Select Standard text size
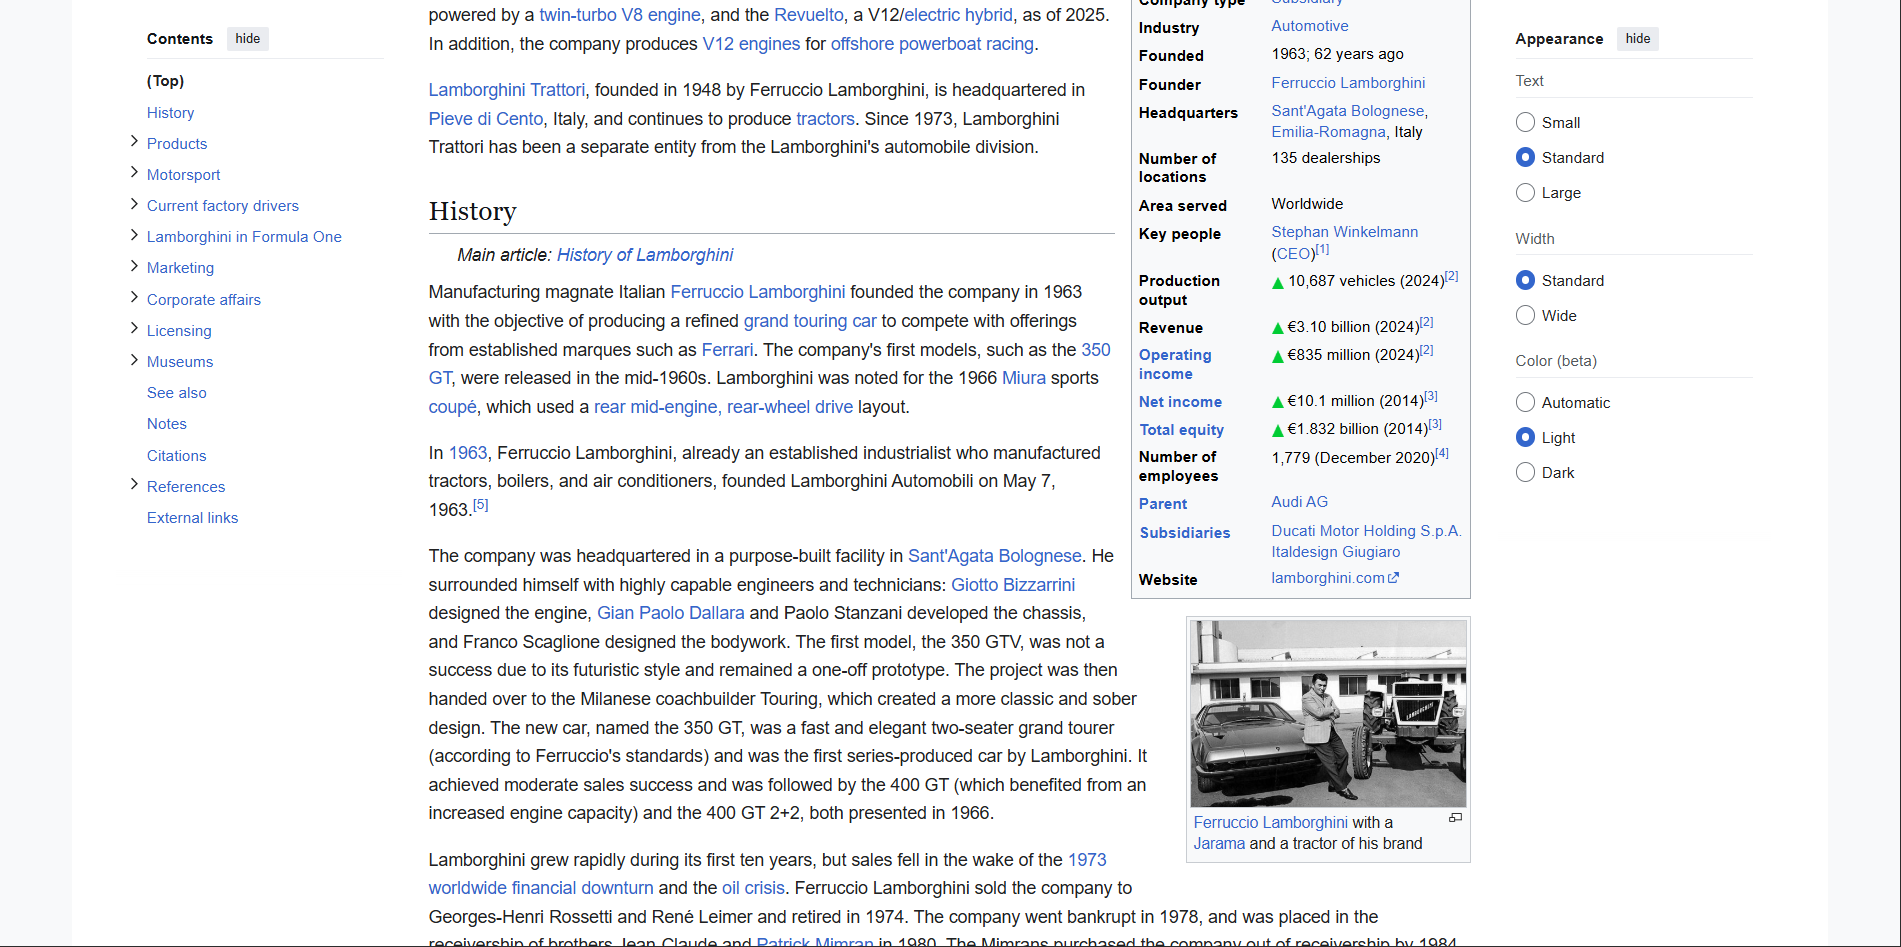The height and width of the screenshot is (947, 1901). [1525, 157]
